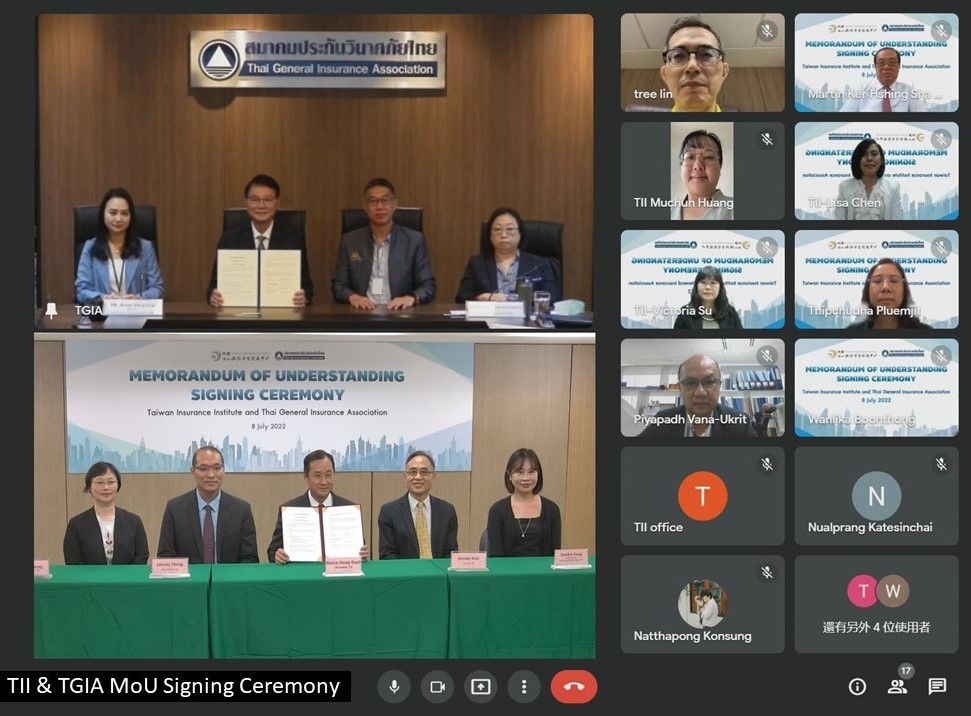Select the Piyapadh Vana-Ukrit tile
This screenshot has height=716, width=971.
[702, 388]
